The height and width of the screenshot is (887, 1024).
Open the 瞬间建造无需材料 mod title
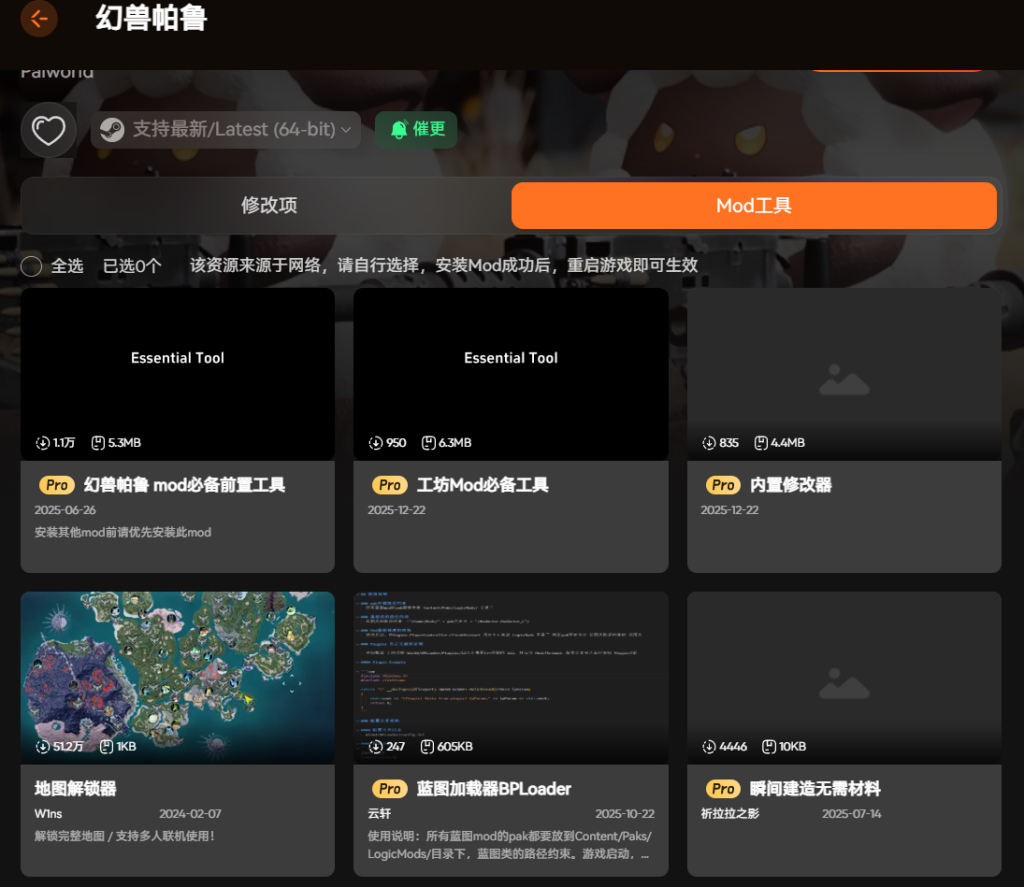[815, 789]
